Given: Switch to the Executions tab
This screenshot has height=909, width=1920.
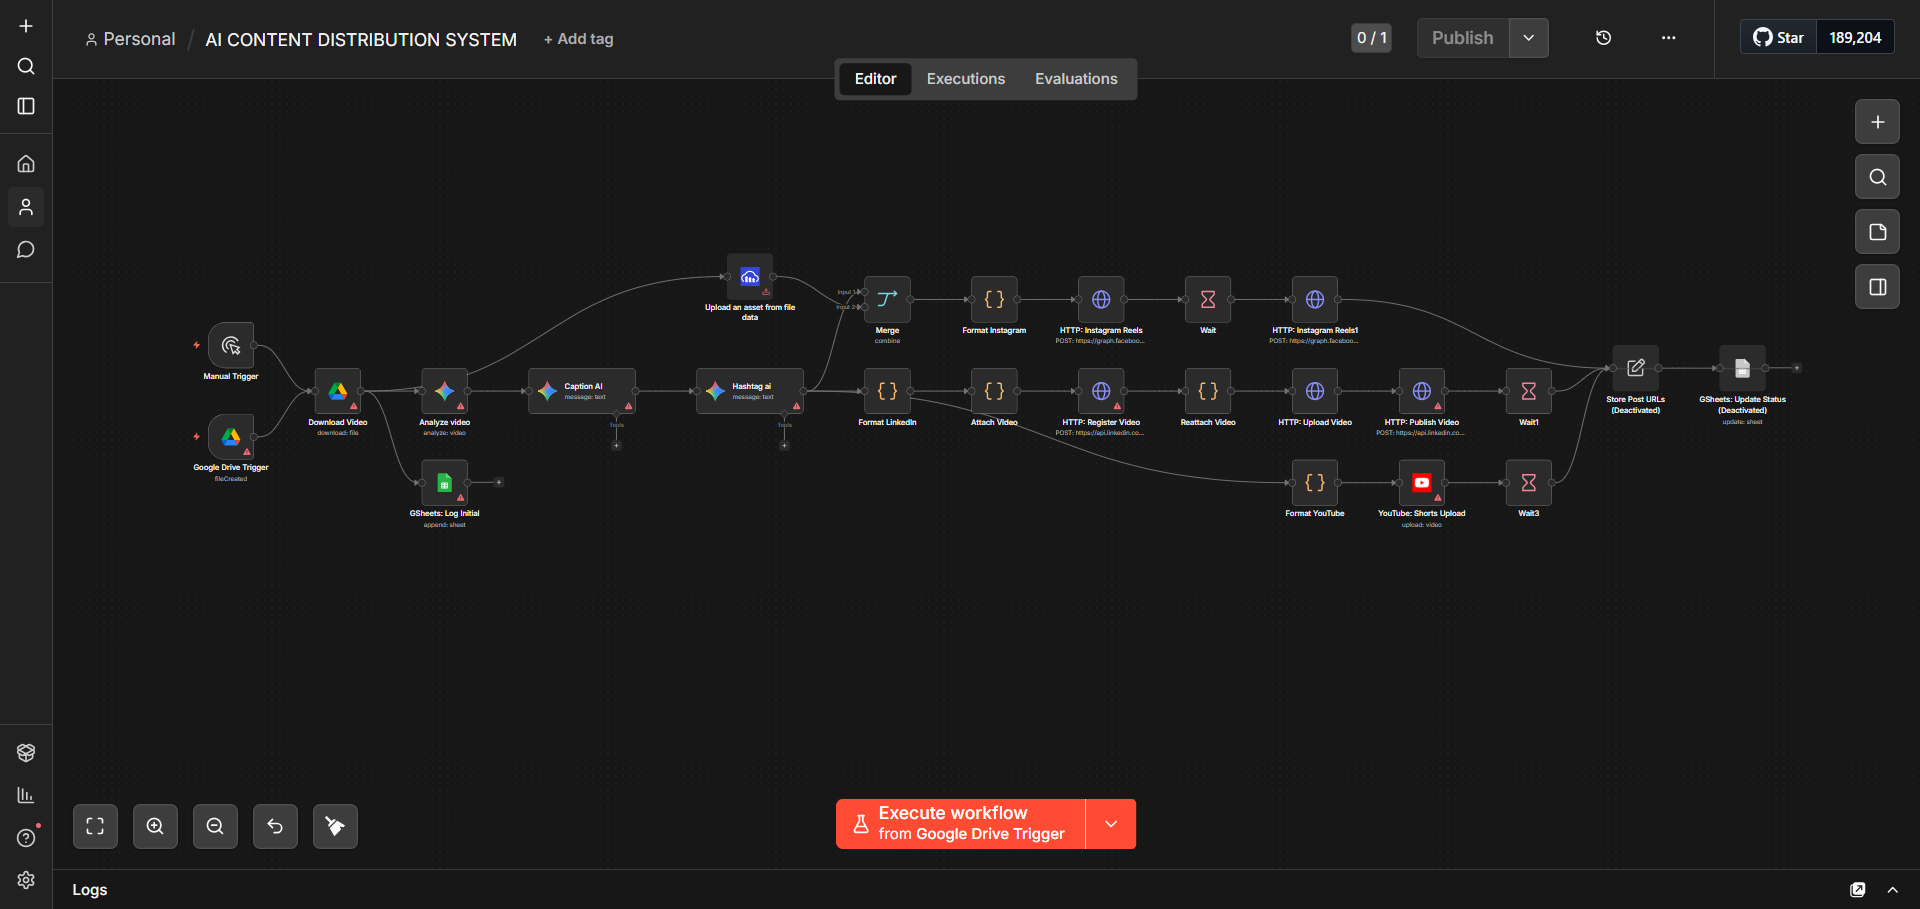Looking at the screenshot, I should [x=965, y=79].
